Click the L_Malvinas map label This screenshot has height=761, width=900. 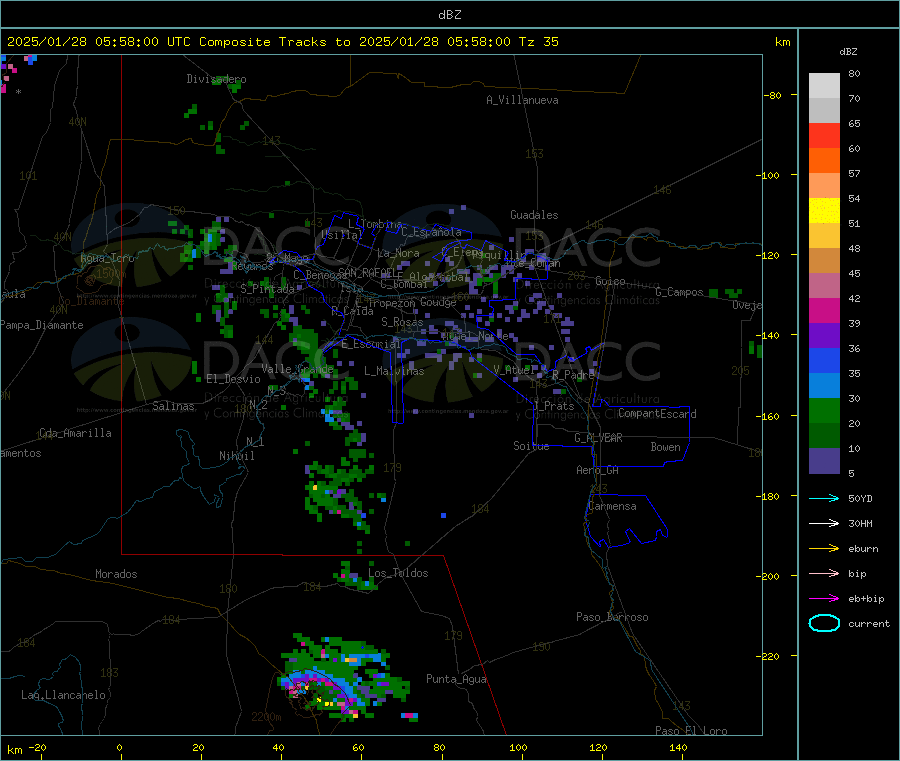click(394, 371)
